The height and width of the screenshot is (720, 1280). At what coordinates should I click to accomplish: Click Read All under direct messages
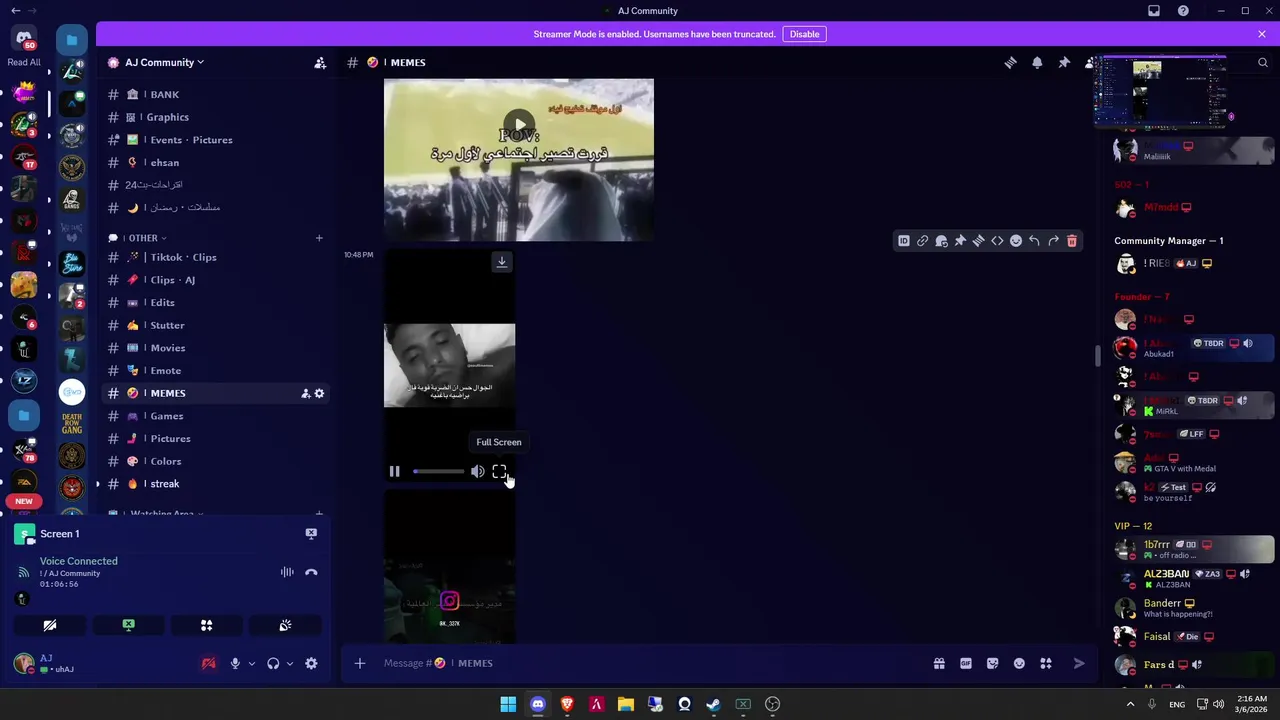pos(24,62)
